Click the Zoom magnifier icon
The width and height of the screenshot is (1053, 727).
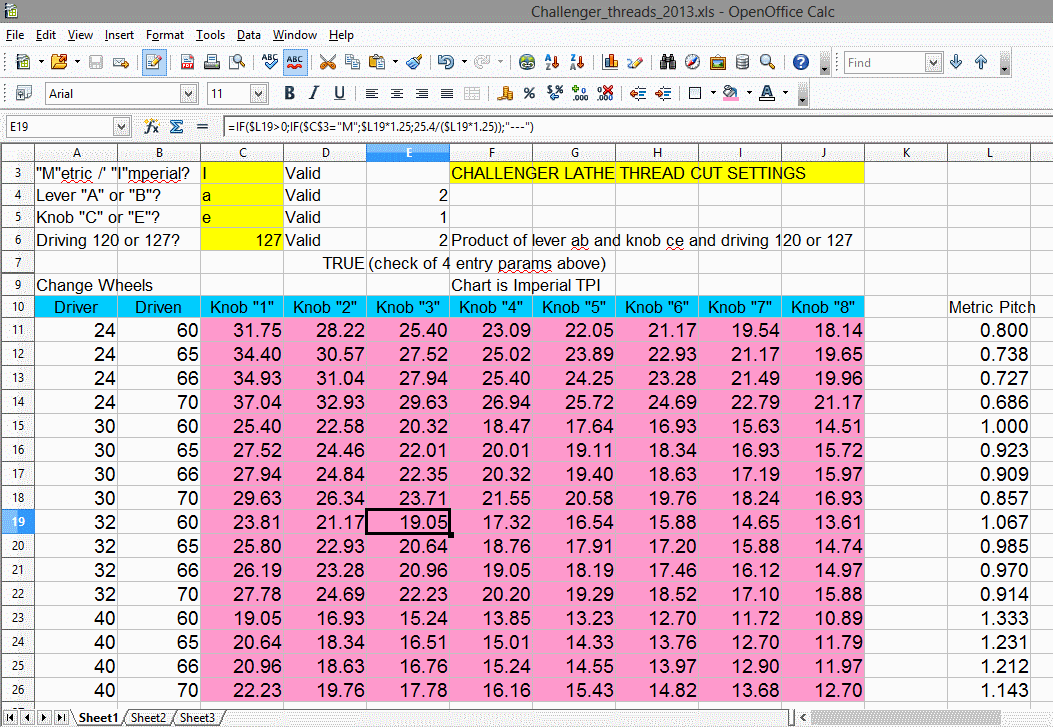(x=767, y=62)
